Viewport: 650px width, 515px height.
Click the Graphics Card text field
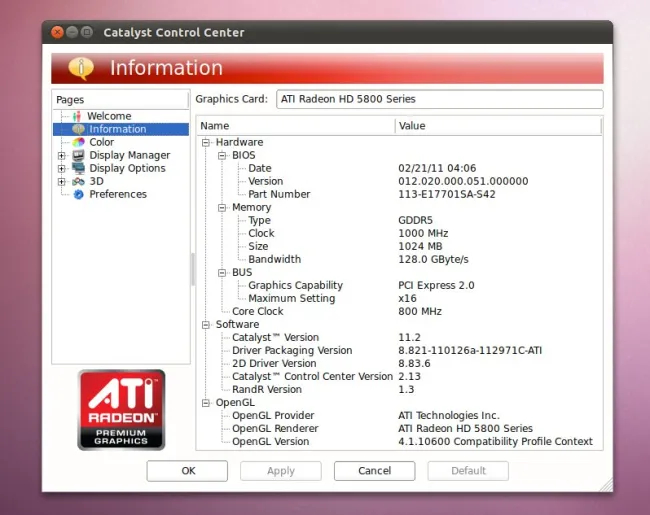point(439,99)
